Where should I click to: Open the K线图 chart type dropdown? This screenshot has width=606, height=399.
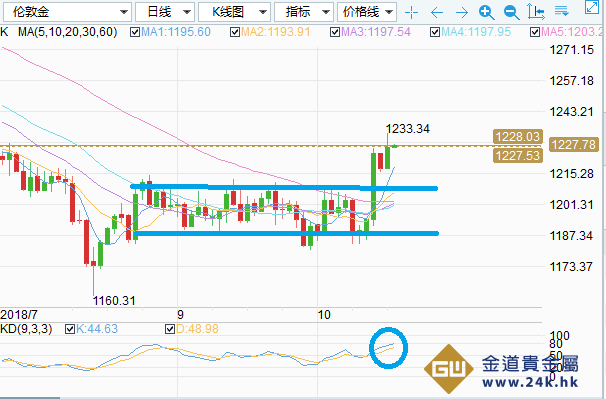(234, 12)
